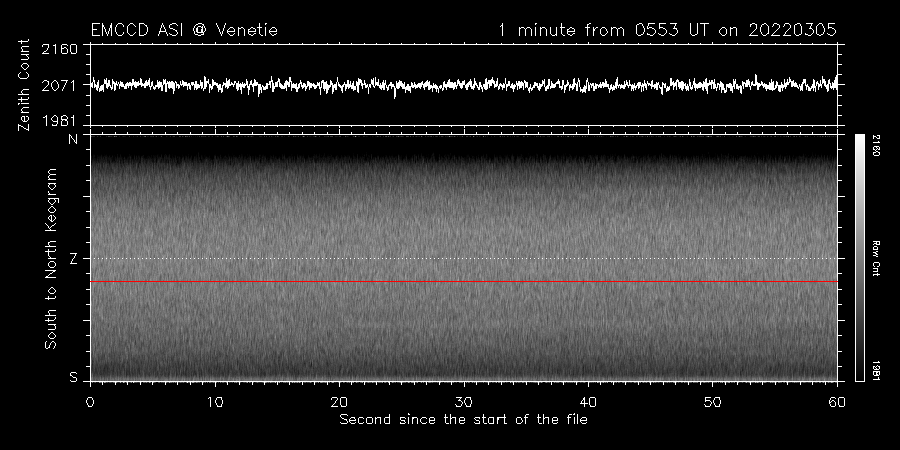Image resolution: width=900 pixels, height=450 pixels.
Task: Click the white dotted zenith line in keogram
Action: tap(464, 258)
